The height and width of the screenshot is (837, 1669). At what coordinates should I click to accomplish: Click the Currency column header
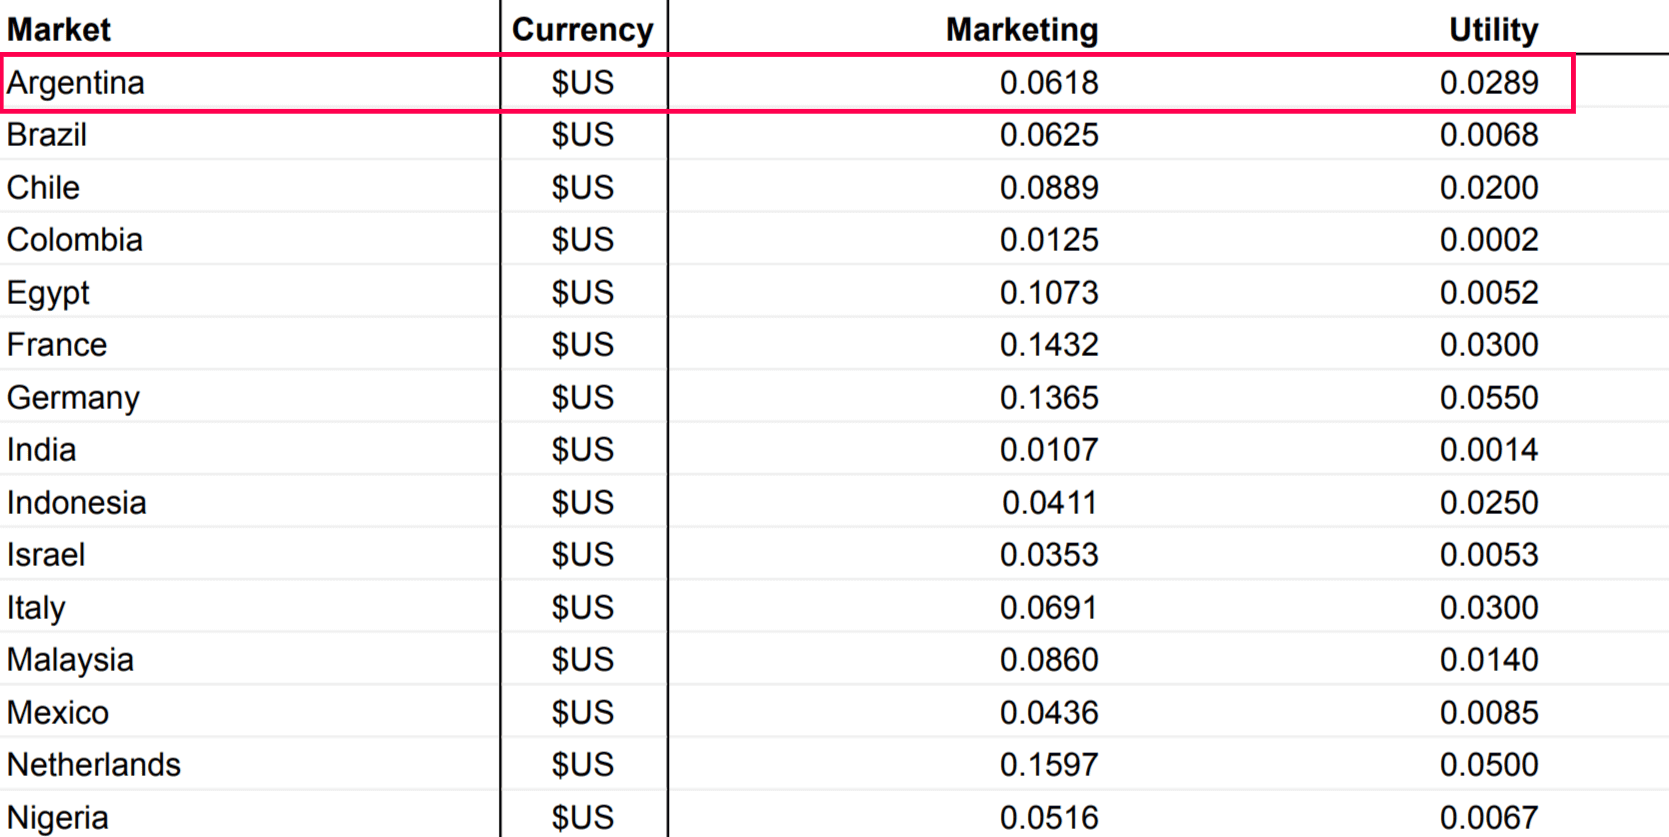[x=582, y=29]
